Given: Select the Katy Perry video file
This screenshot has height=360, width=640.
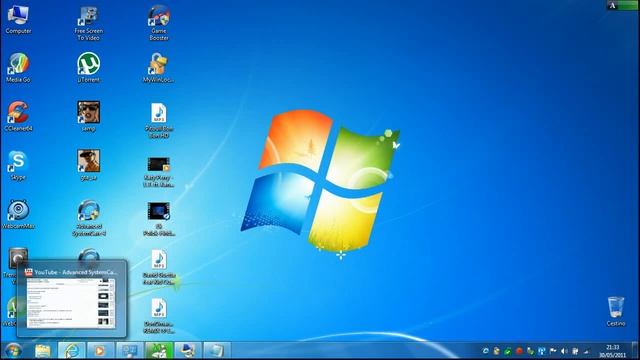Looking at the screenshot, I should pyautogui.click(x=159, y=172).
